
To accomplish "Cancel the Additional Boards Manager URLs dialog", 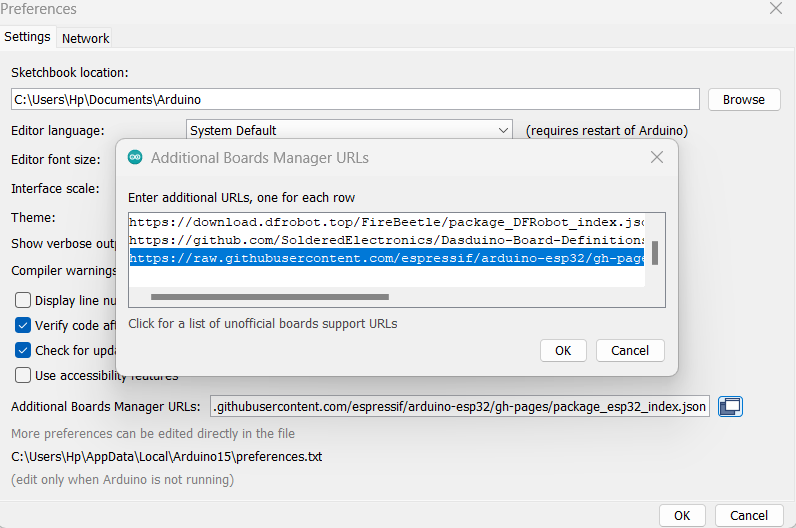I will (x=630, y=350).
